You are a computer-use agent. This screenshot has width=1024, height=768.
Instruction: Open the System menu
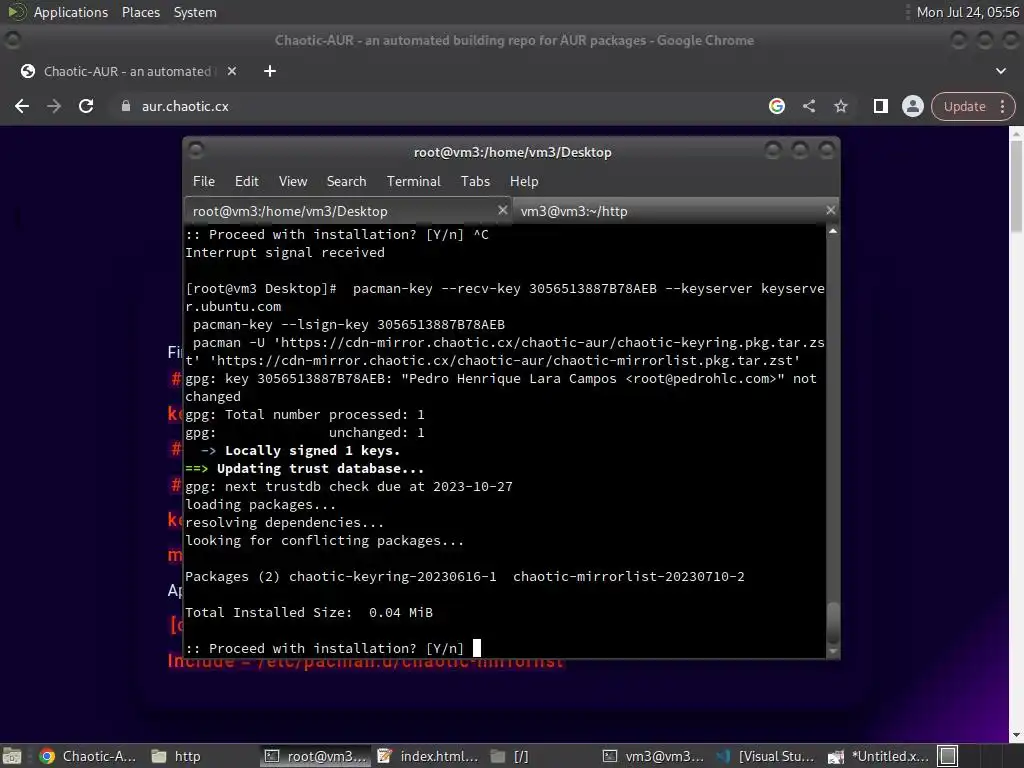point(195,12)
